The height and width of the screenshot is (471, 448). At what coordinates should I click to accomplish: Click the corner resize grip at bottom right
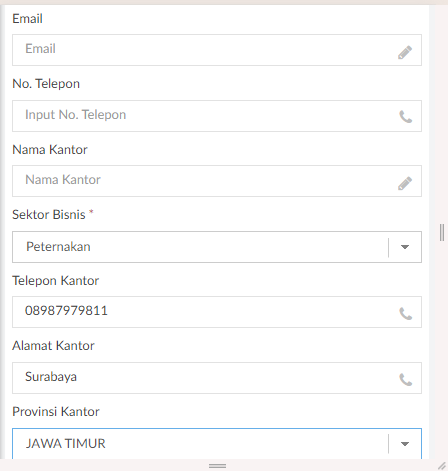pos(442,466)
